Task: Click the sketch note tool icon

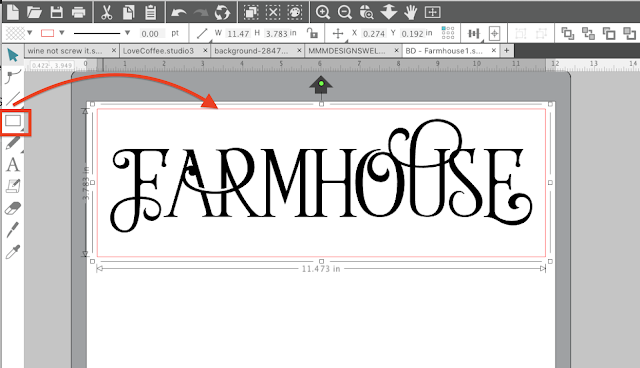Action: click(x=13, y=186)
